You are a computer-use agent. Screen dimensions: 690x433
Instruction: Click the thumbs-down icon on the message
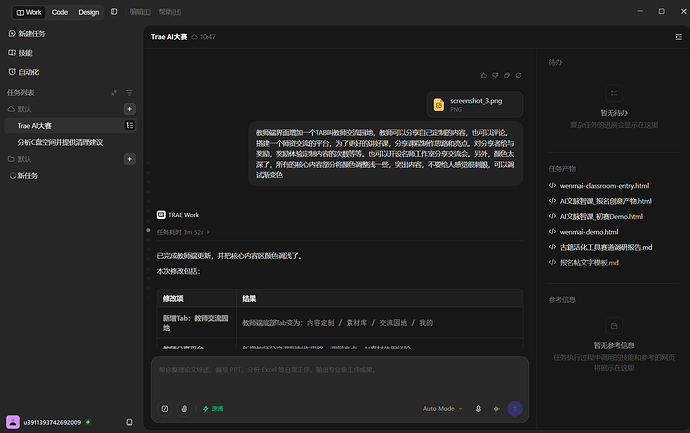tap(495, 76)
